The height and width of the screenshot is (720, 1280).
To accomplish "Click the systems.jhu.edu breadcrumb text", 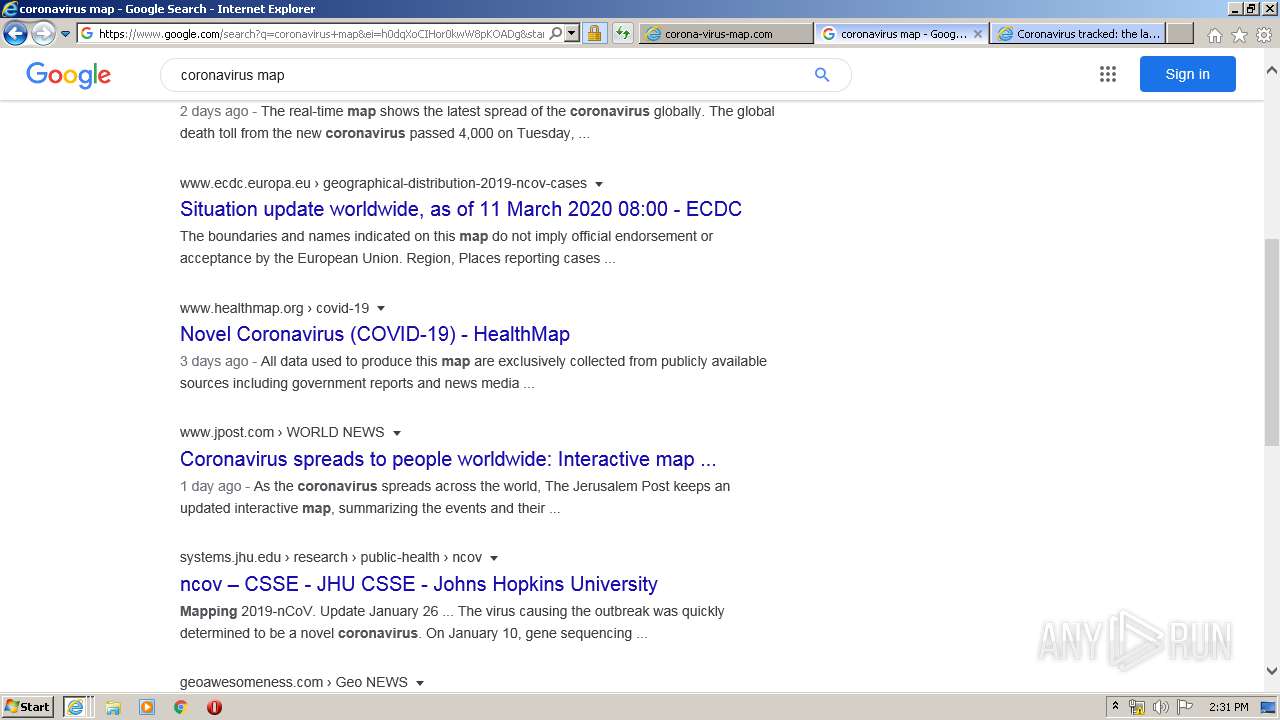I will (230, 557).
